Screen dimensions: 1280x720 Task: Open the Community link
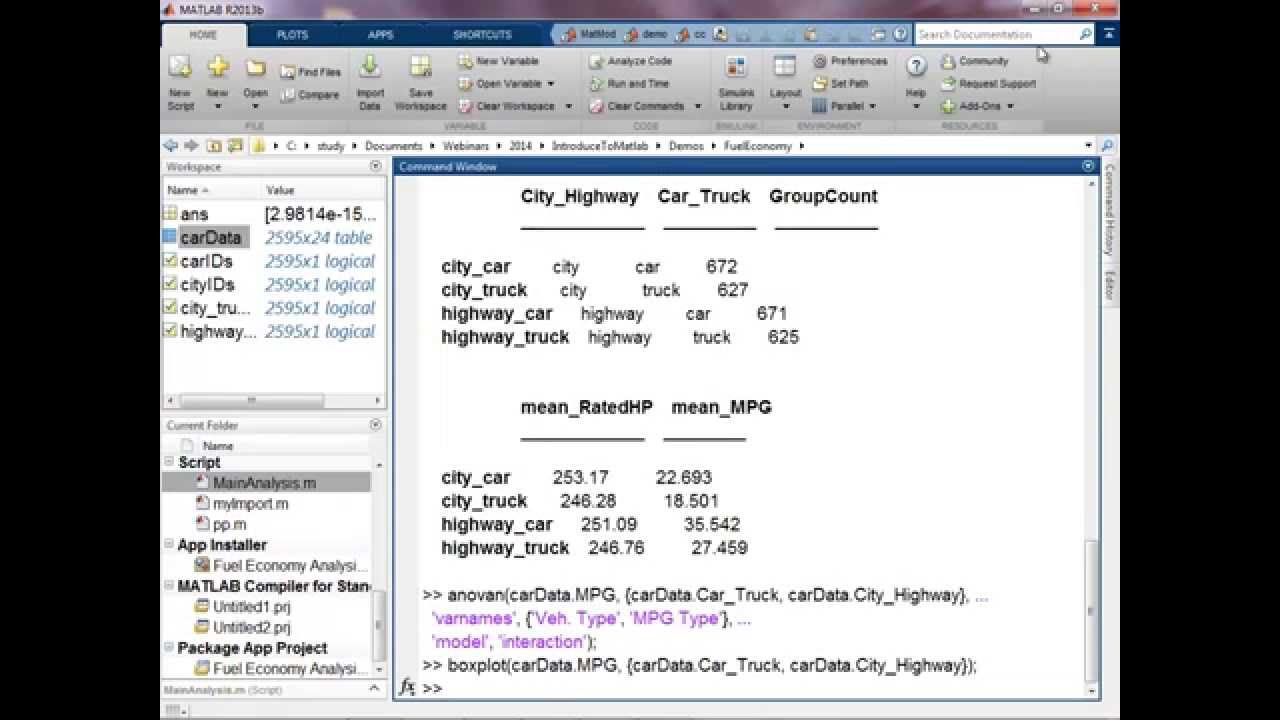(974, 61)
